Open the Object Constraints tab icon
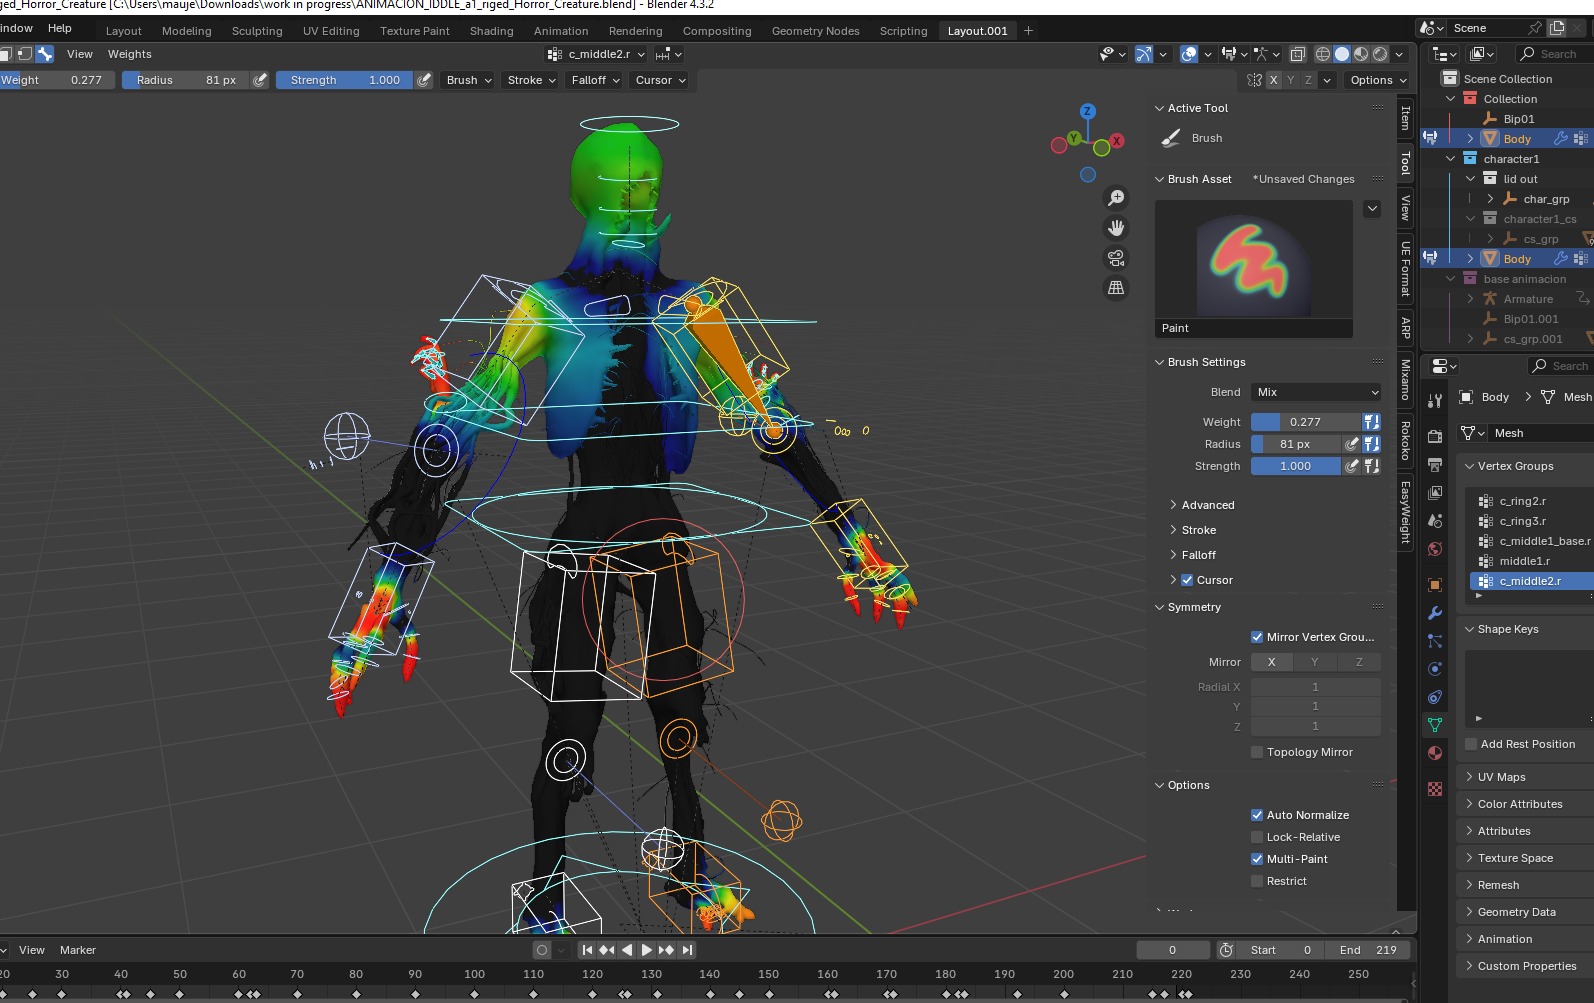 point(1435,696)
